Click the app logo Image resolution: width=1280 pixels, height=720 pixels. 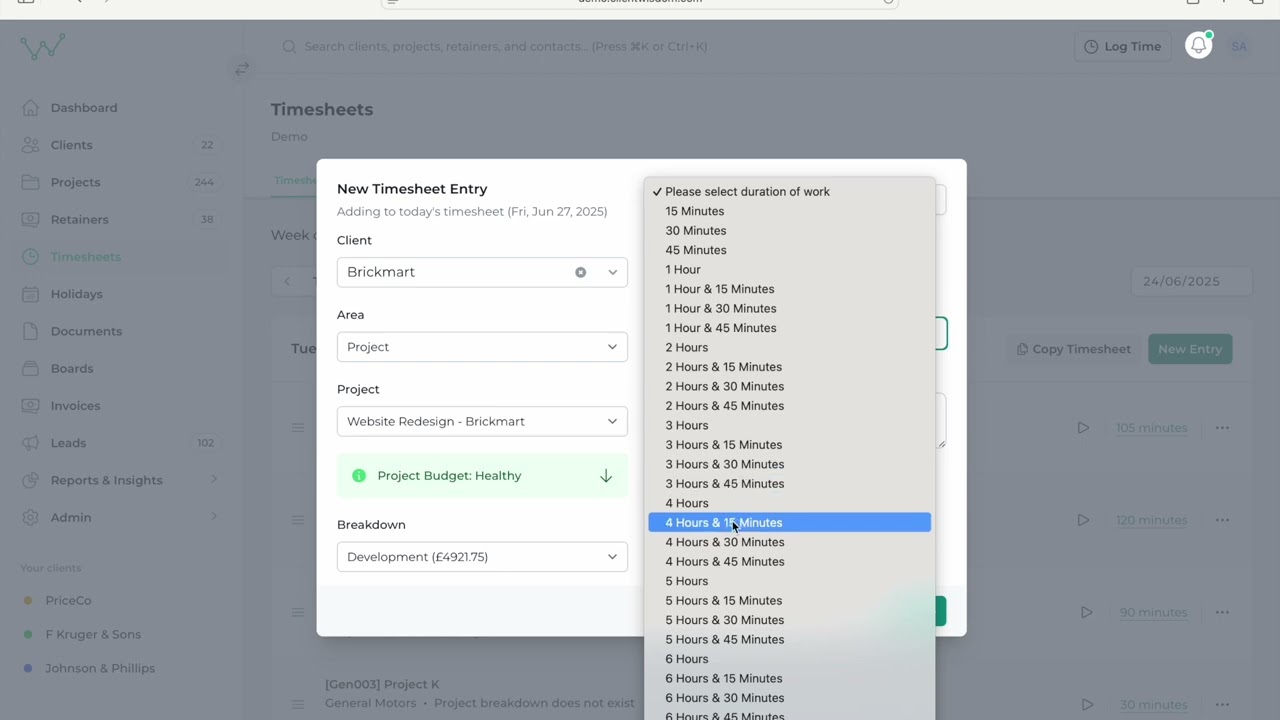[x=42, y=47]
